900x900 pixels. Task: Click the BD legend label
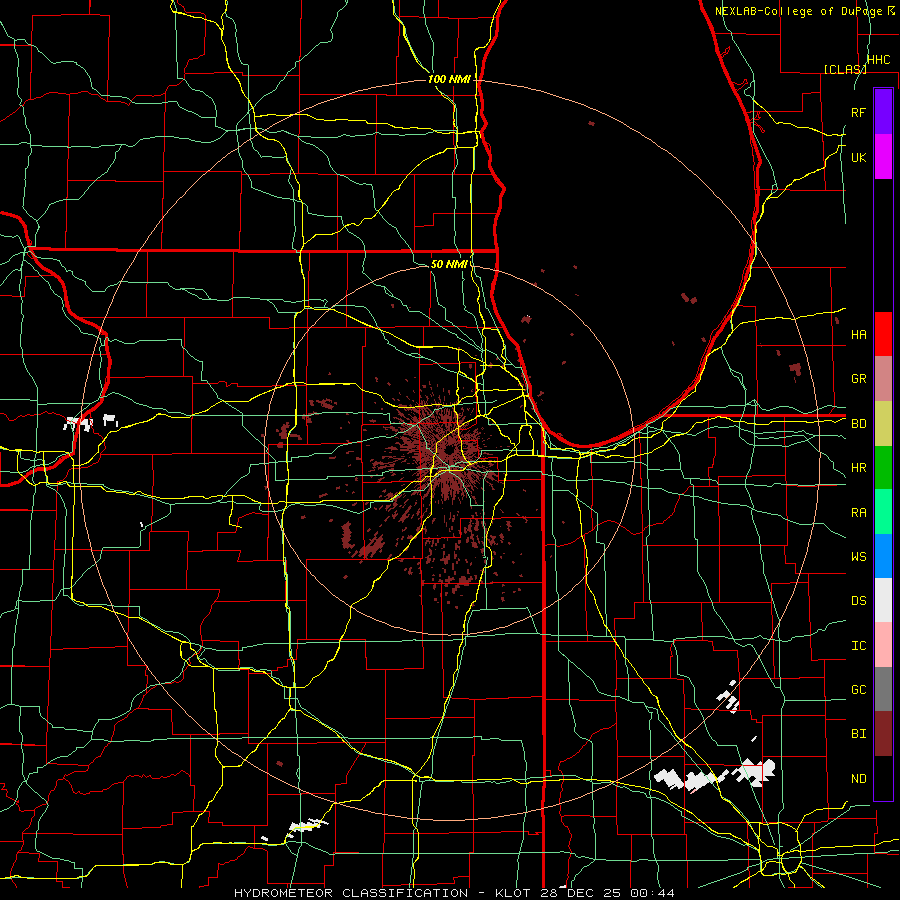pyautogui.click(x=858, y=424)
